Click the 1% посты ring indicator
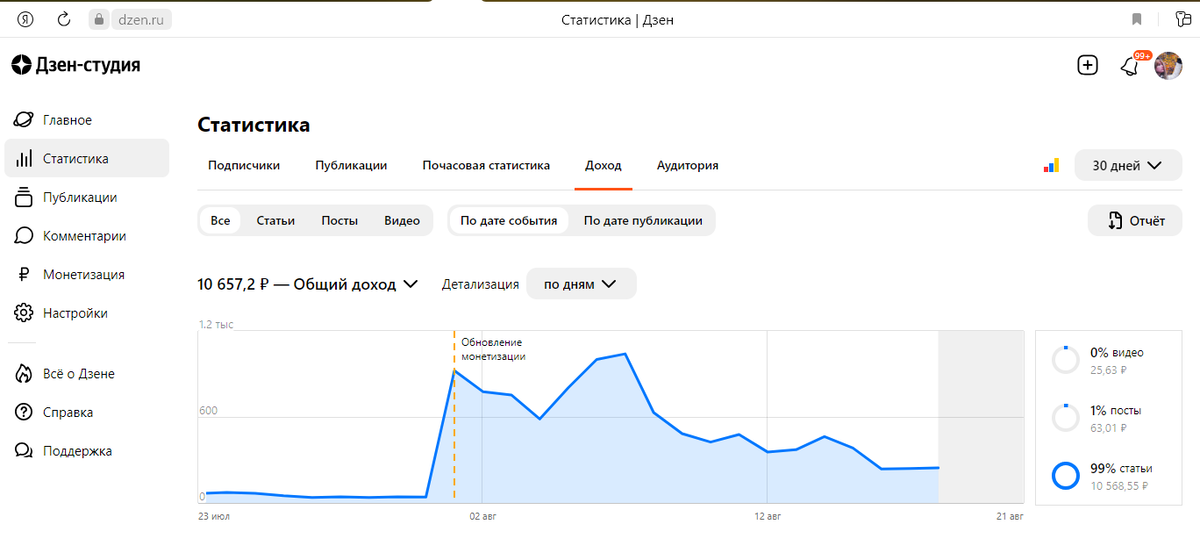Screen dimensions: 1200x553 (x=1066, y=417)
